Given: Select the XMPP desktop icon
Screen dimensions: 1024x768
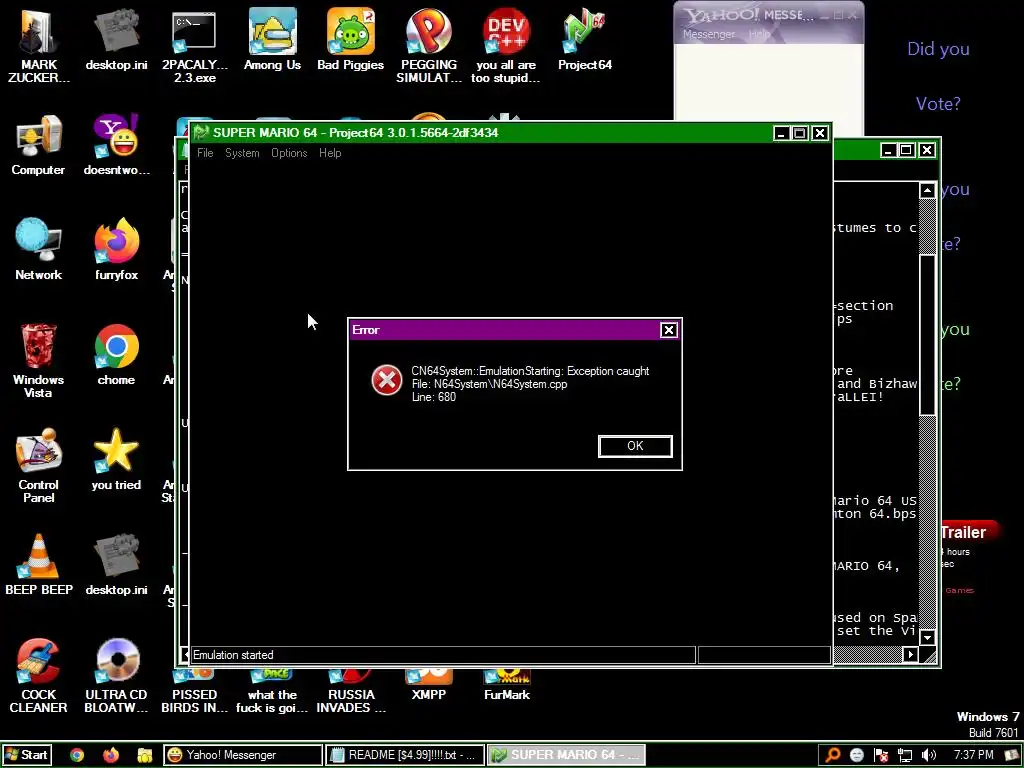Looking at the screenshot, I should pyautogui.click(x=428, y=686).
